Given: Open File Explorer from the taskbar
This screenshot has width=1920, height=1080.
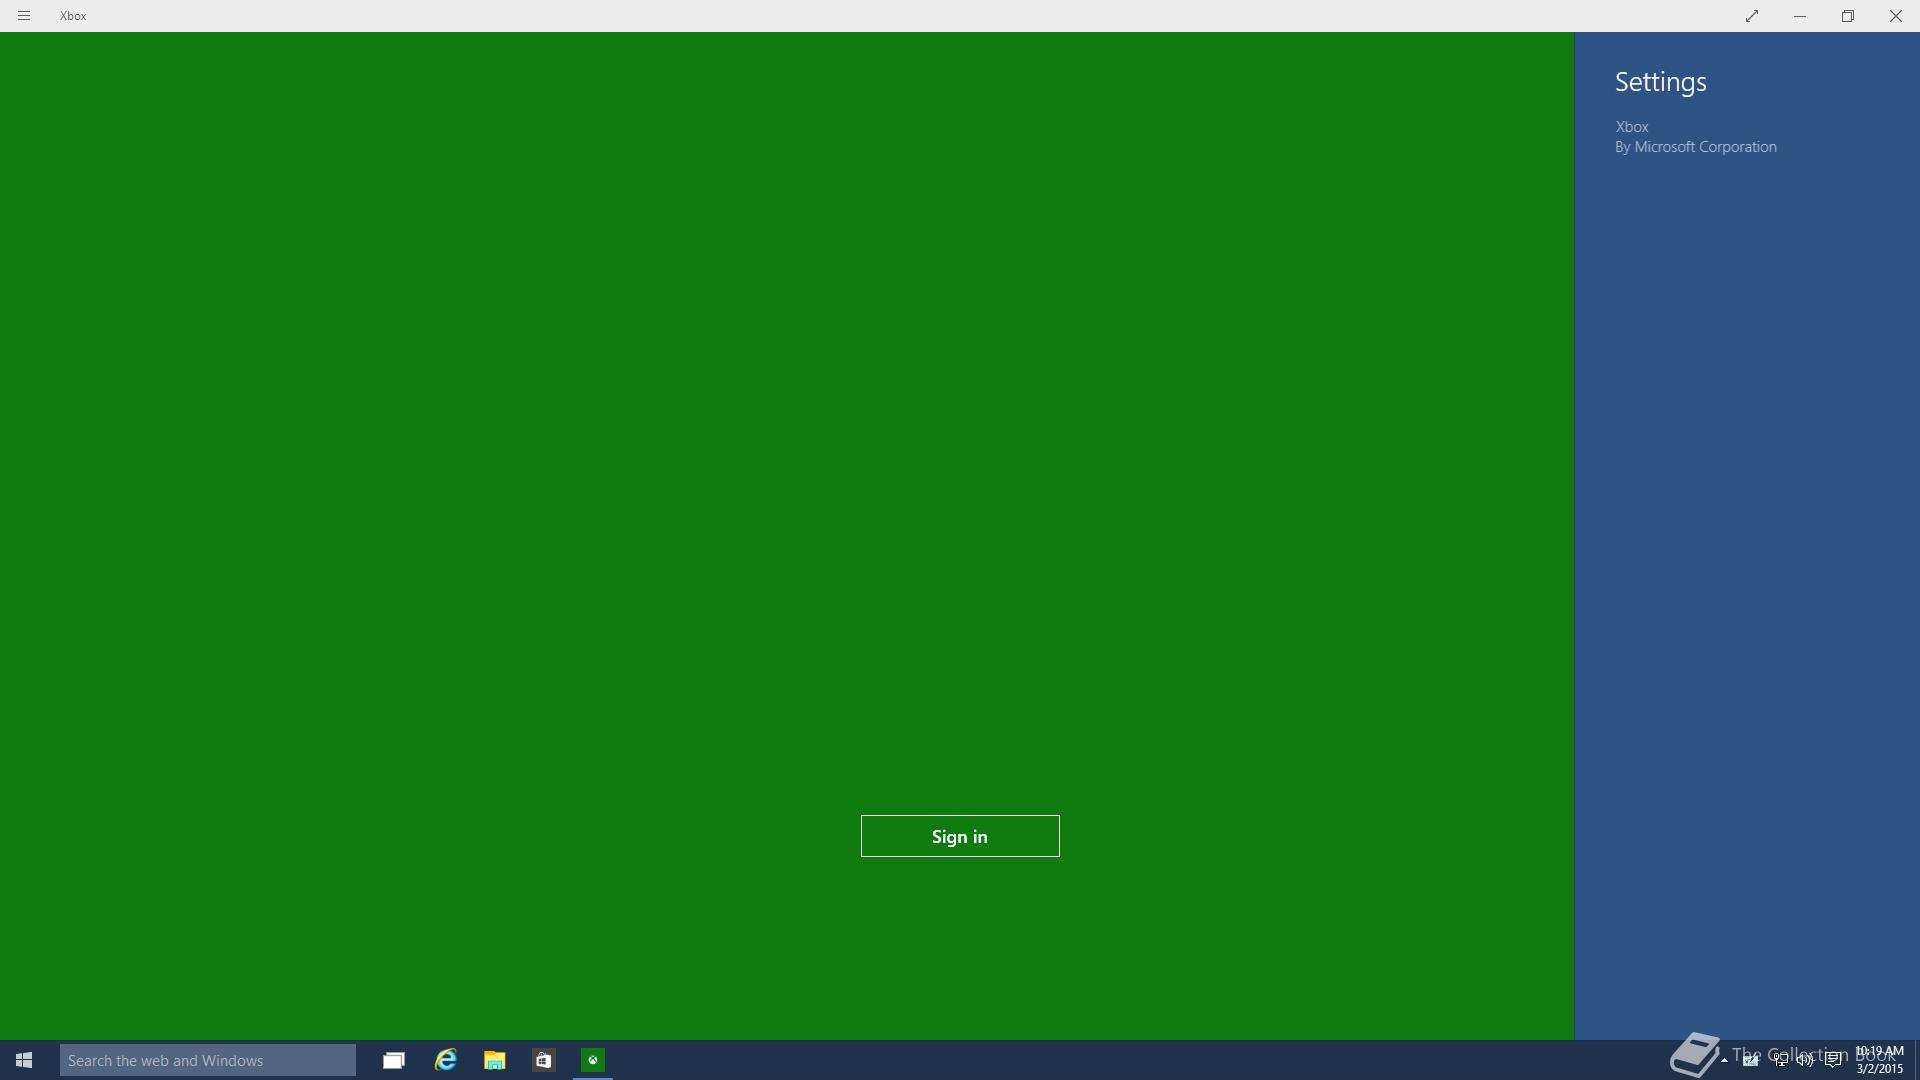Looking at the screenshot, I should click(x=494, y=1060).
